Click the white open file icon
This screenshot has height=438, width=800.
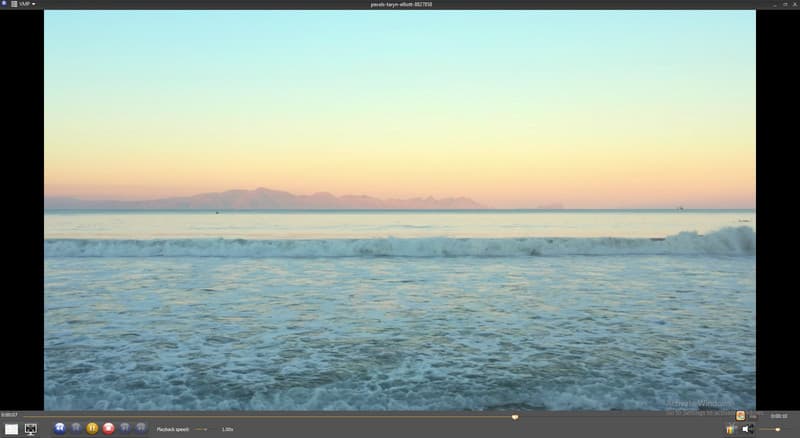12,429
